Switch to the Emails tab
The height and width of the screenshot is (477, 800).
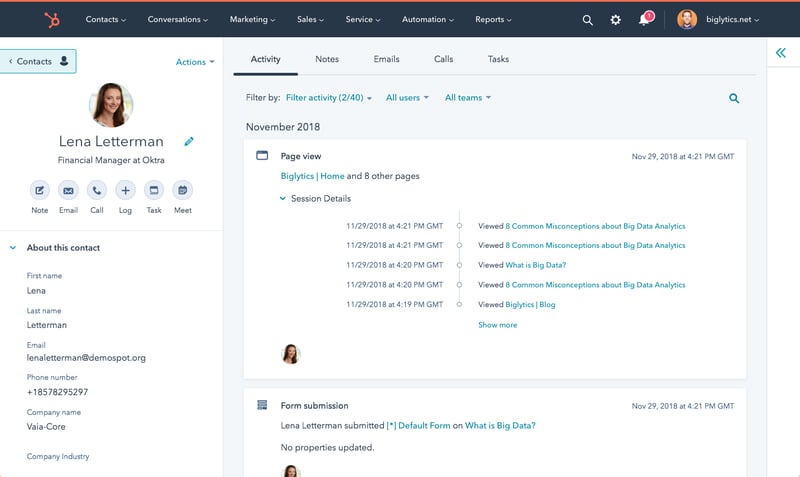click(x=386, y=59)
